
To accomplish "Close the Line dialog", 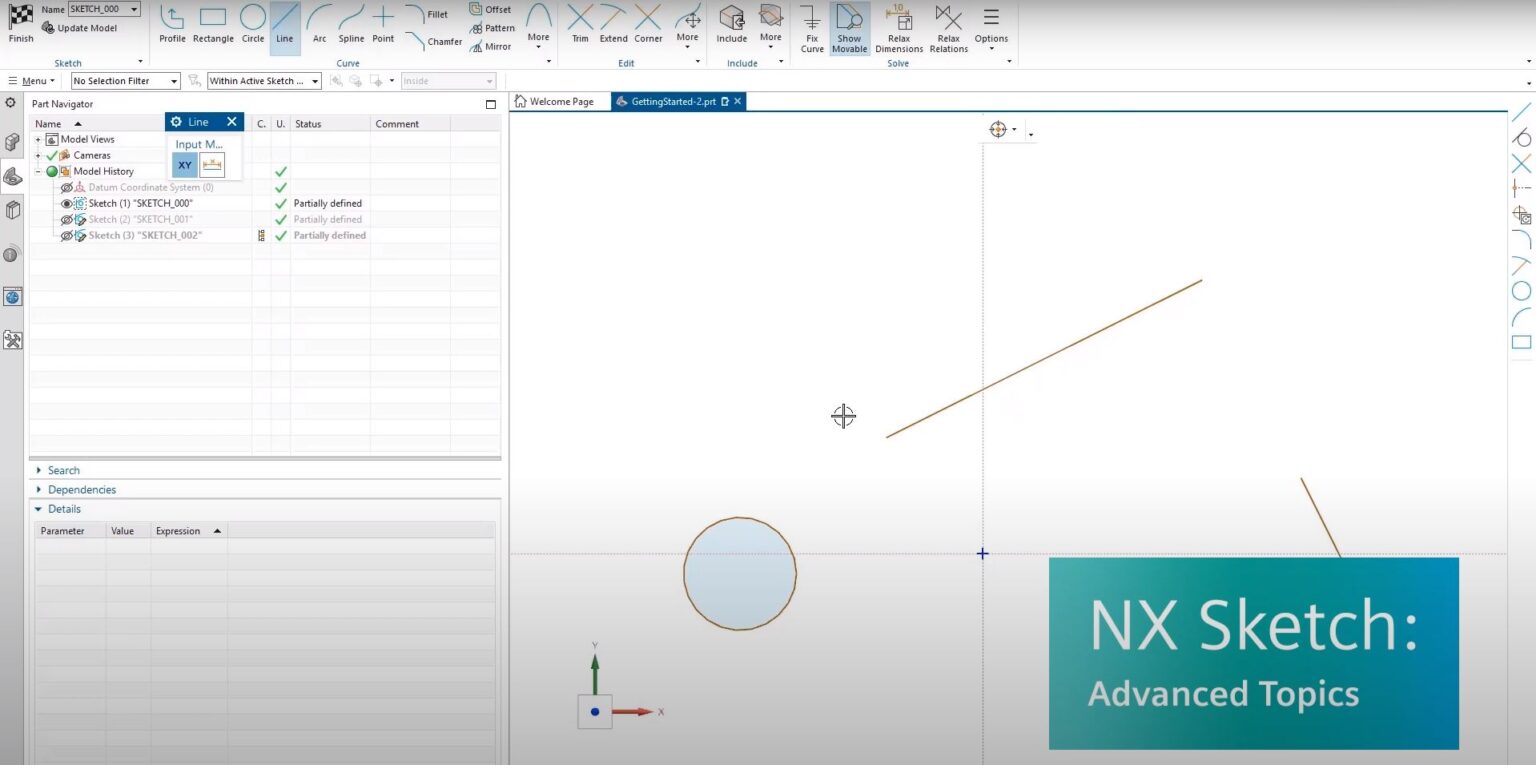I will tap(232, 122).
